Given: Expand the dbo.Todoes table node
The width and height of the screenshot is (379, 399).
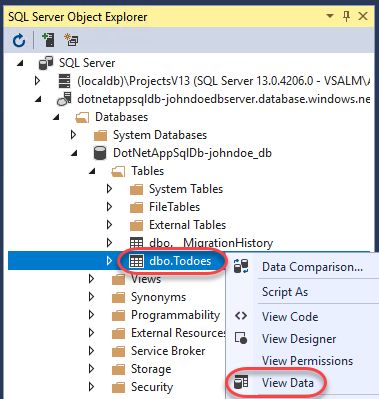Looking at the screenshot, I should coord(109,261).
